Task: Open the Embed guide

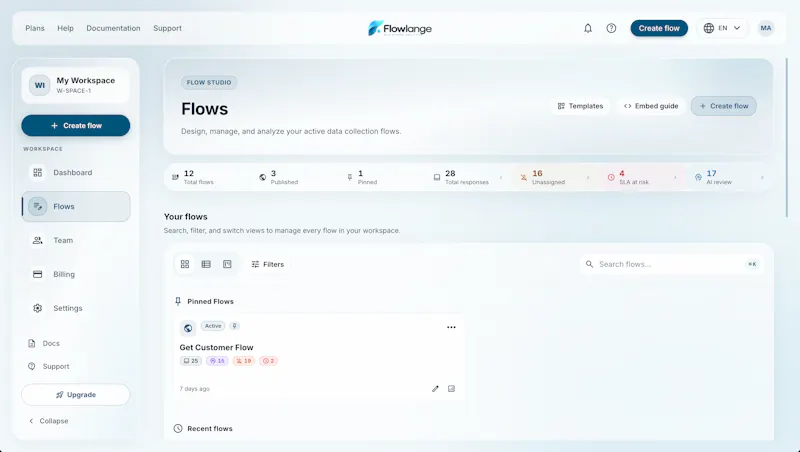Action: pyautogui.click(x=651, y=106)
